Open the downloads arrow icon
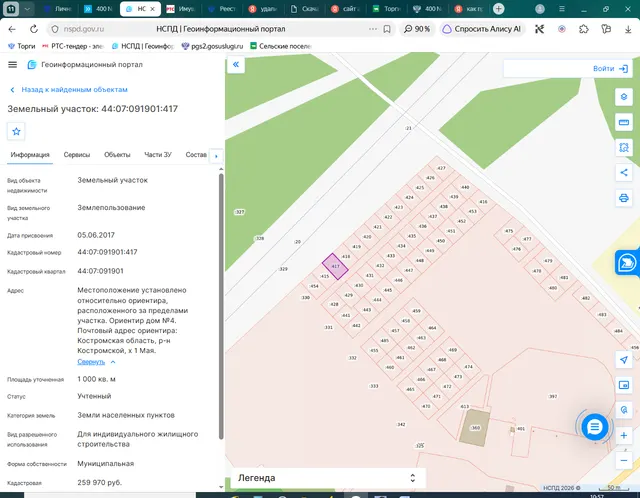 [628, 29]
